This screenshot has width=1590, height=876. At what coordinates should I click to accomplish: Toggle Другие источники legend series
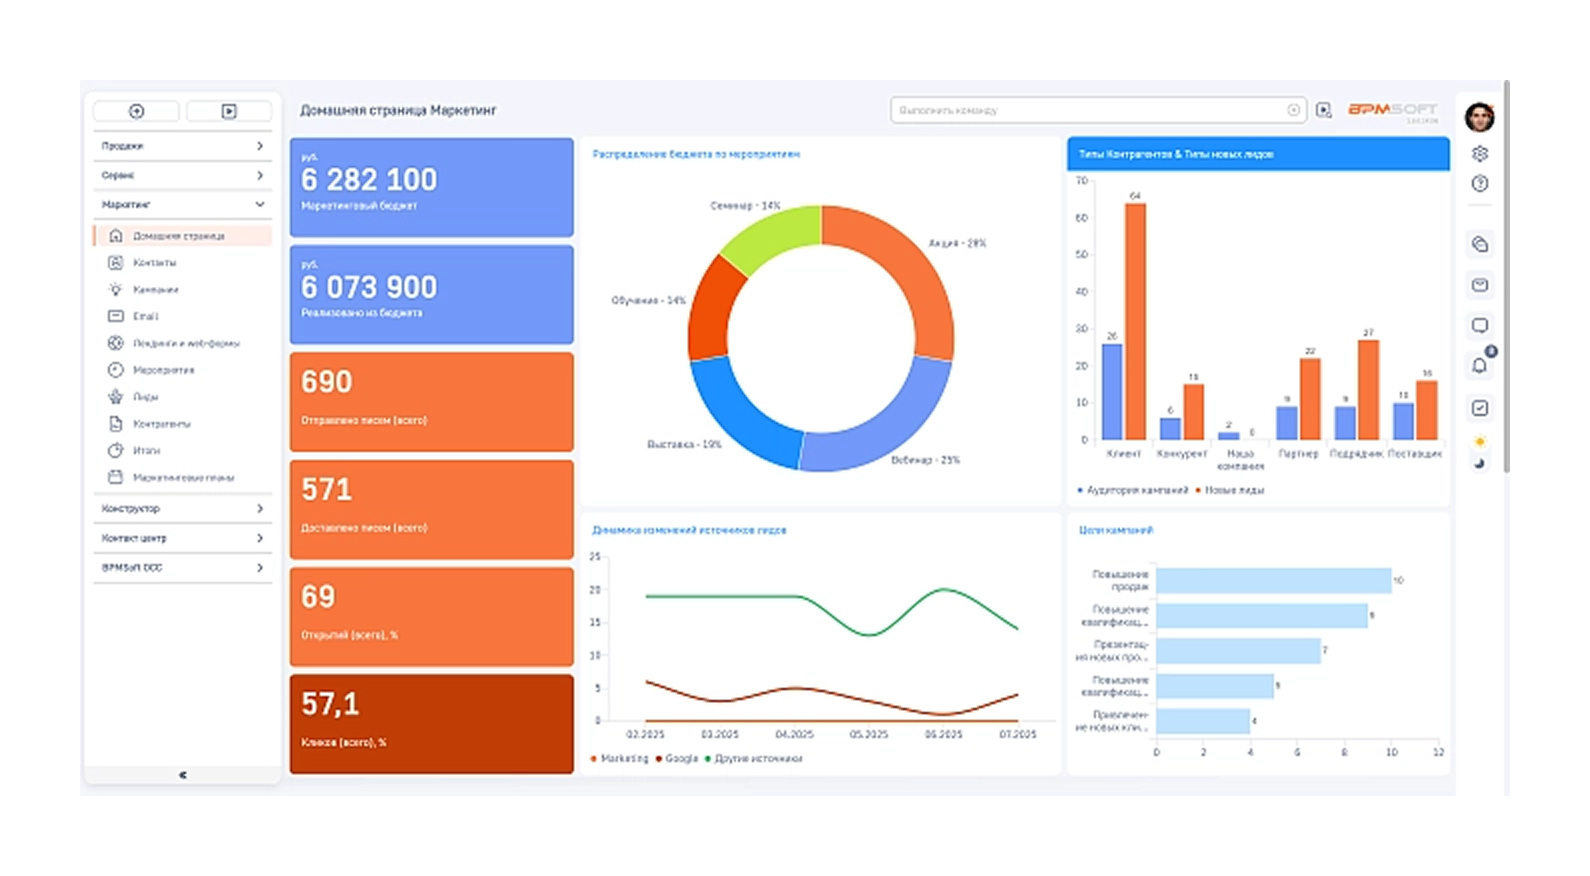754,759
